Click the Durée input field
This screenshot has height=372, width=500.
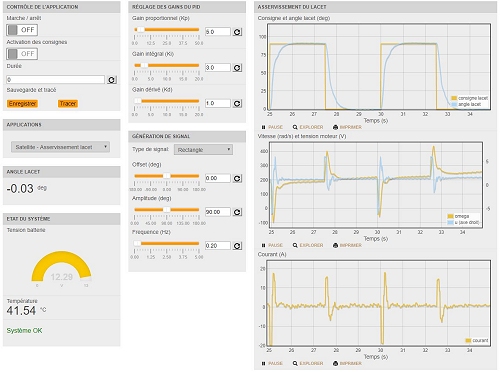tap(55, 80)
